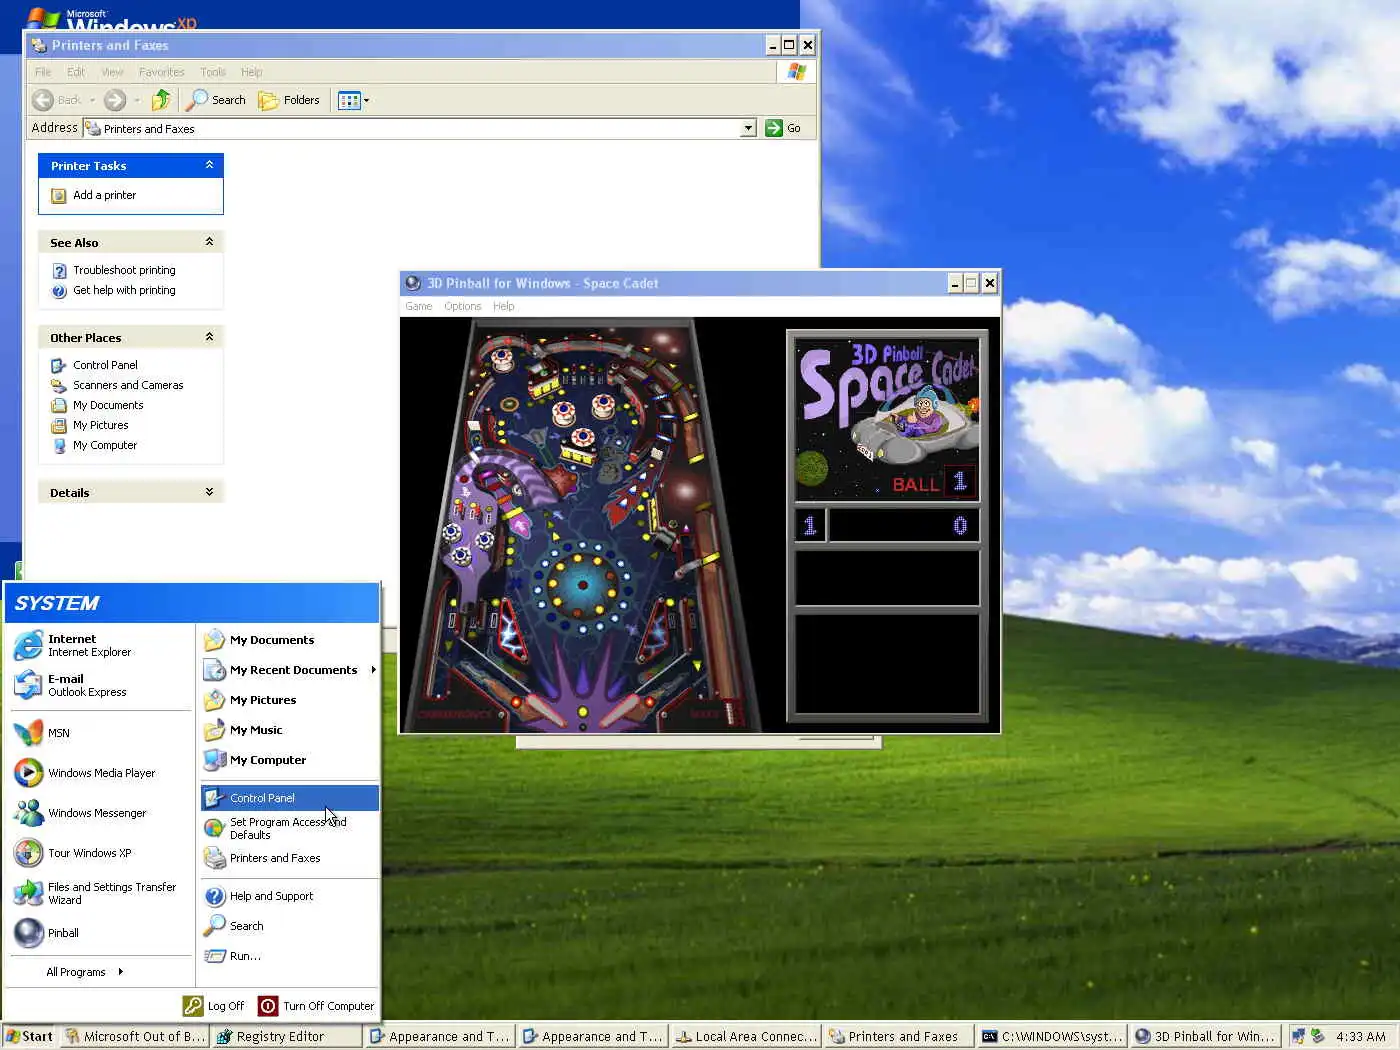Open My Documents in Start menu

click(x=289, y=640)
